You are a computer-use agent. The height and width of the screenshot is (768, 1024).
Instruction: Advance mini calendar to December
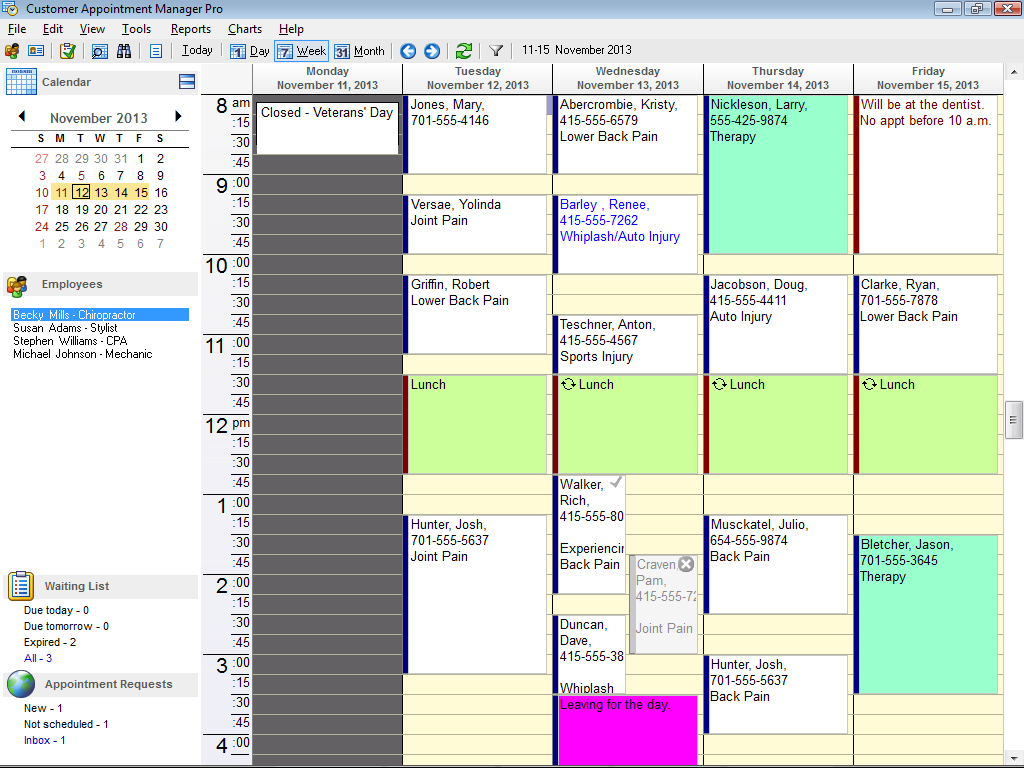point(178,117)
